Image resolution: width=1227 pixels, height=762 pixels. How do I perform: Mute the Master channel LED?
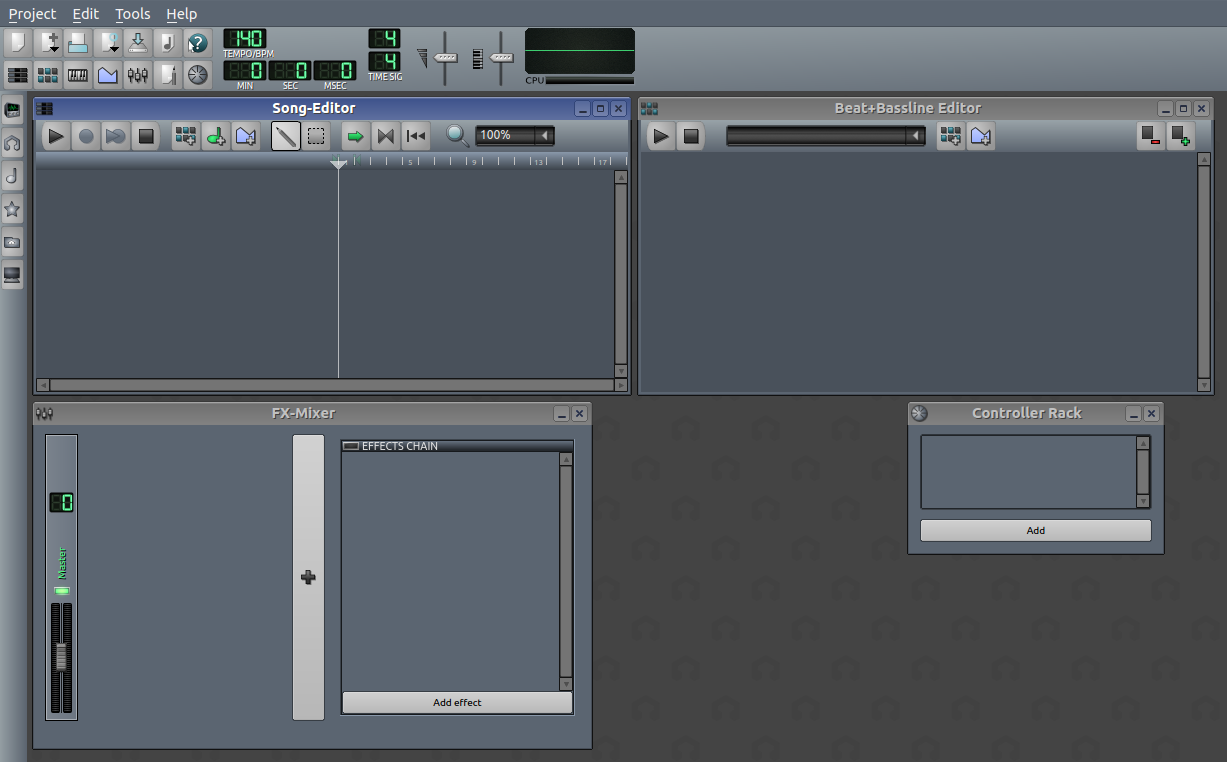coord(61,590)
